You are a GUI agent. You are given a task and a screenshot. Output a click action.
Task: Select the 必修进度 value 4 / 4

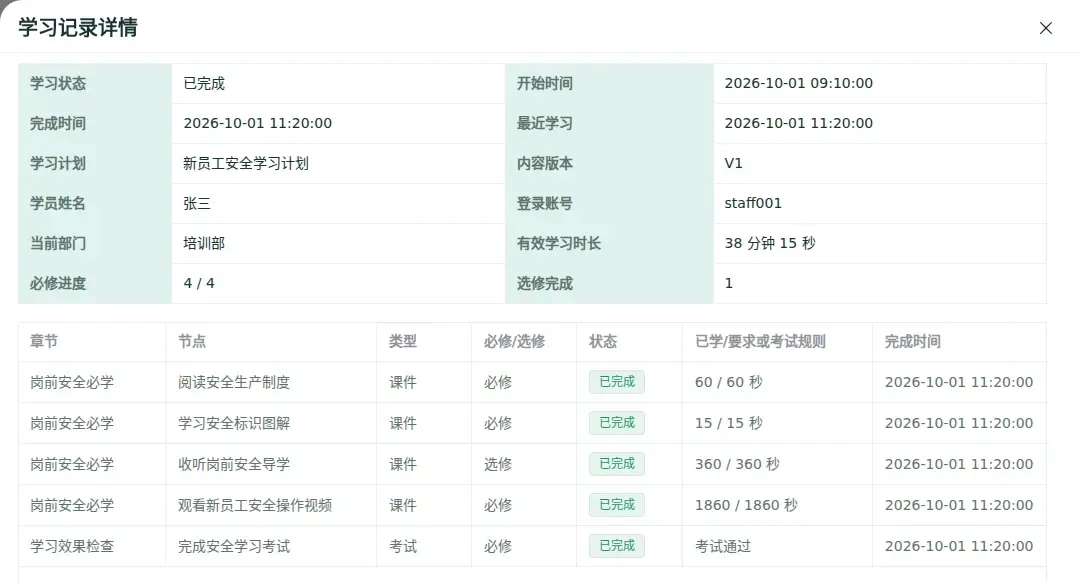[199, 283]
